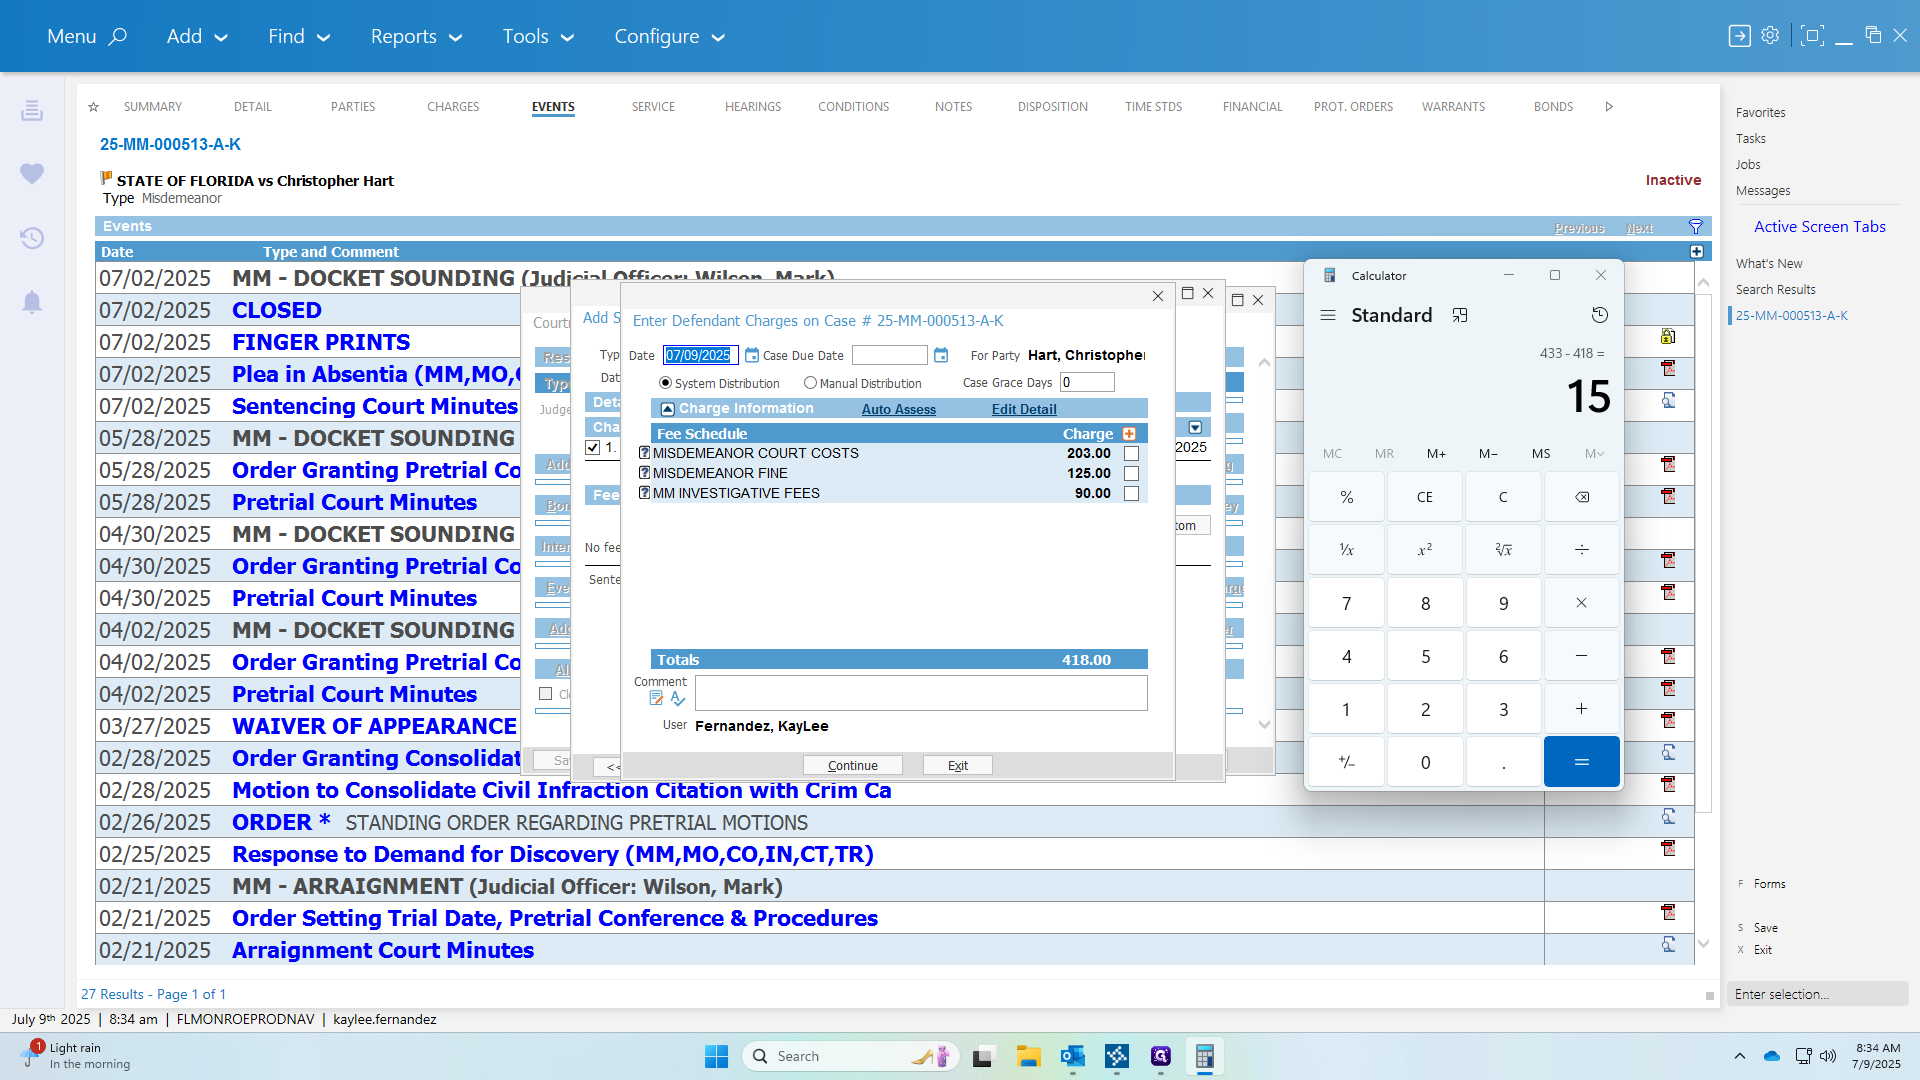Open the Date calendar picker in charges dialog
1920x1080 pixels.
click(x=752, y=355)
